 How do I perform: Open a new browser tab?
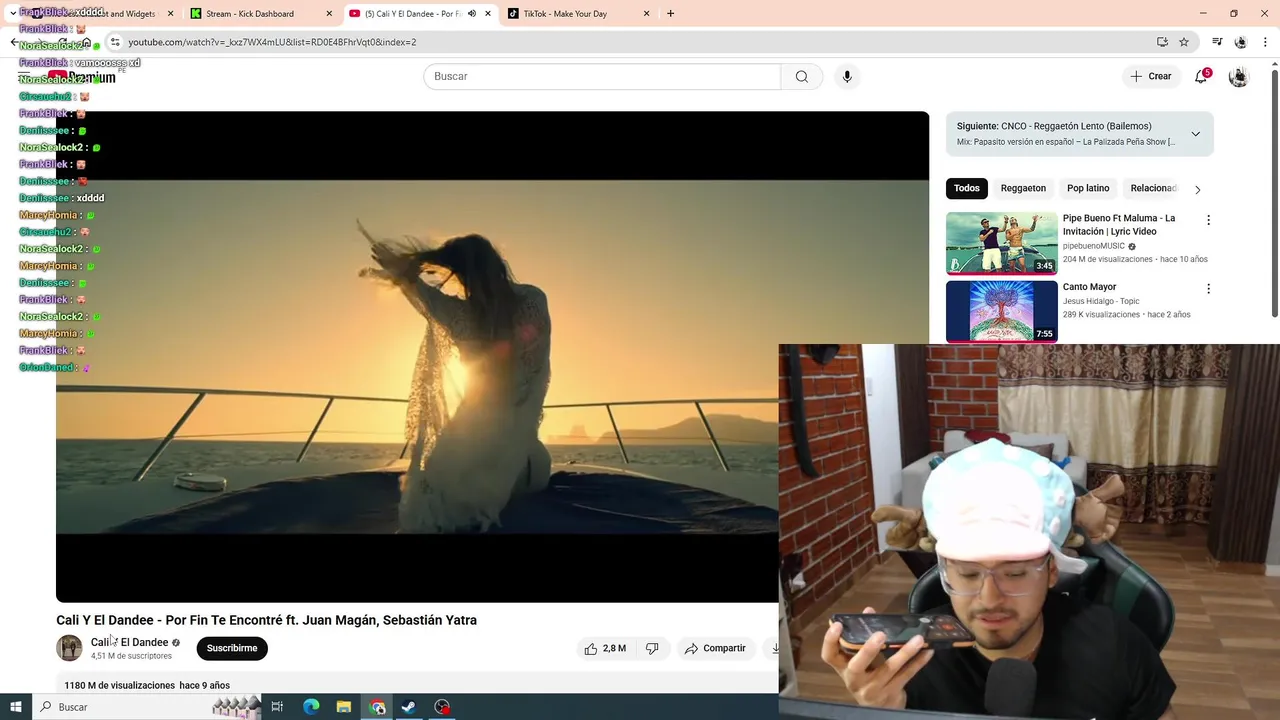click(670, 14)
